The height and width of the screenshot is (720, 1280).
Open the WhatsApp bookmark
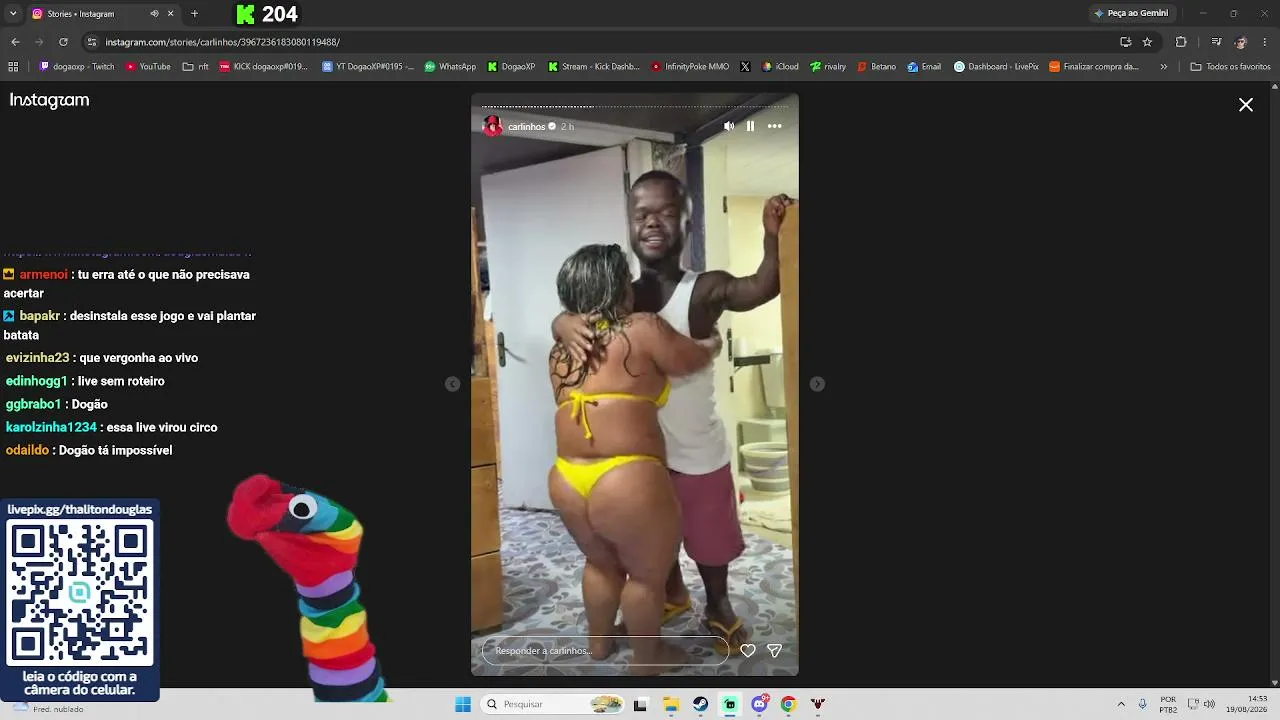click(450, 67)
